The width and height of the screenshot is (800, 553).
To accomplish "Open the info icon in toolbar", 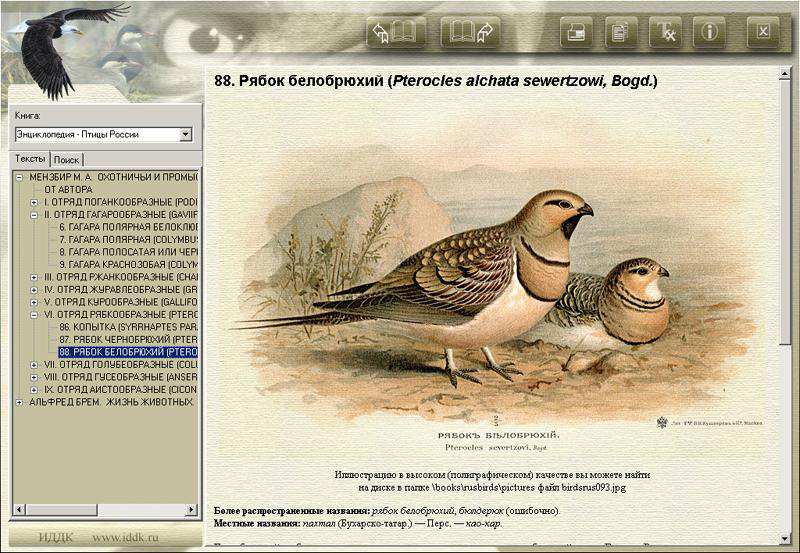I will (x=709, y=32).
